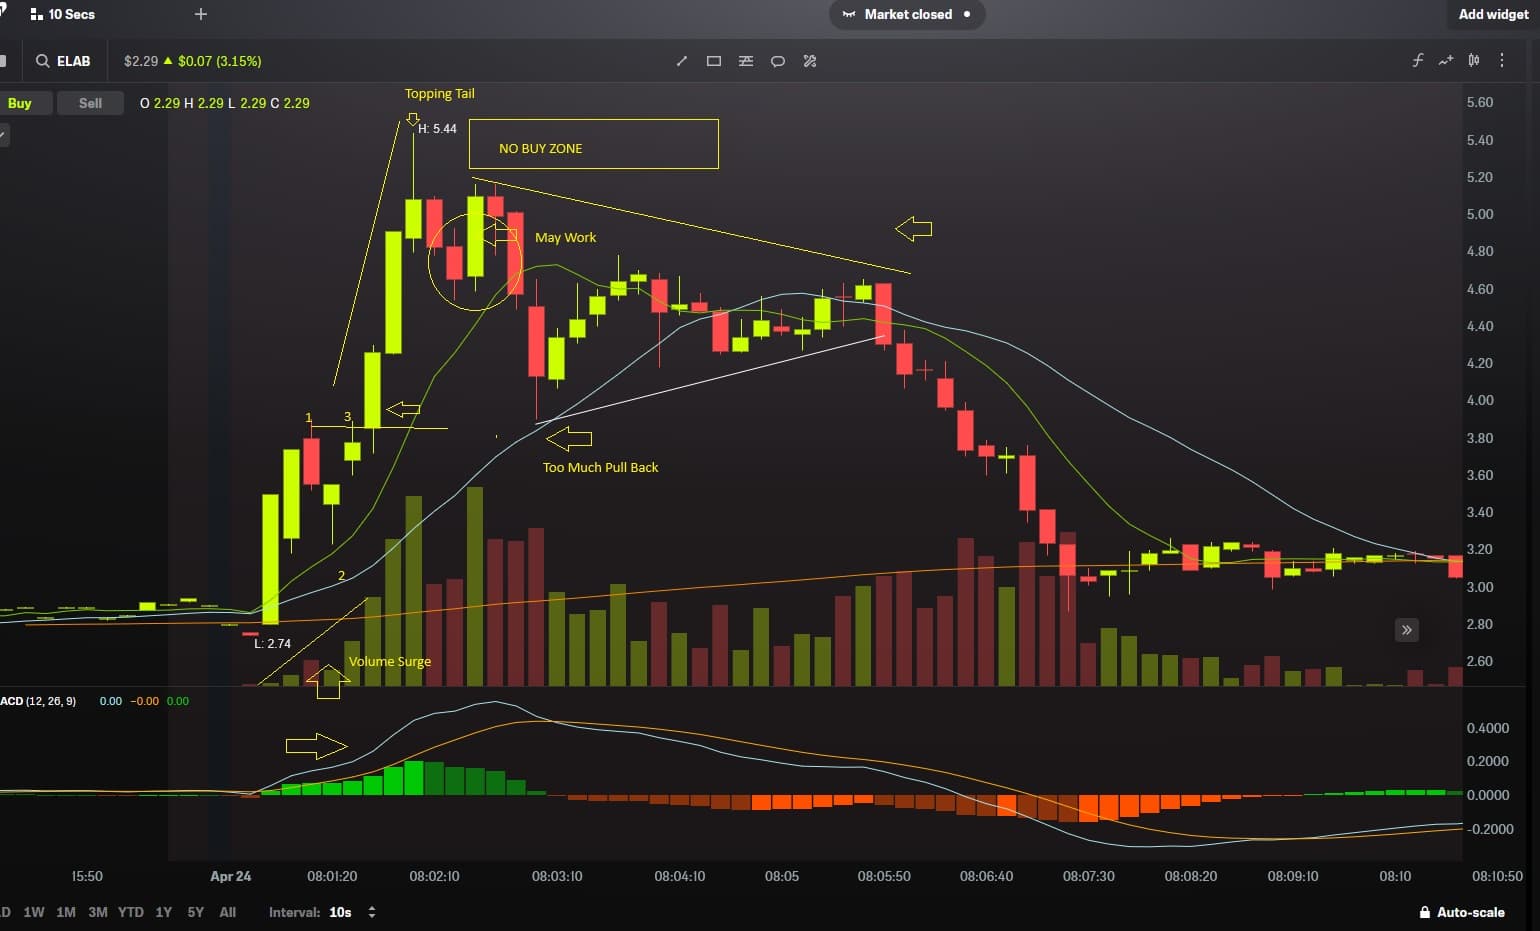Open the indicators function icon
1540x931 pixels.
pyautogui.click(x=1417, y=61)
